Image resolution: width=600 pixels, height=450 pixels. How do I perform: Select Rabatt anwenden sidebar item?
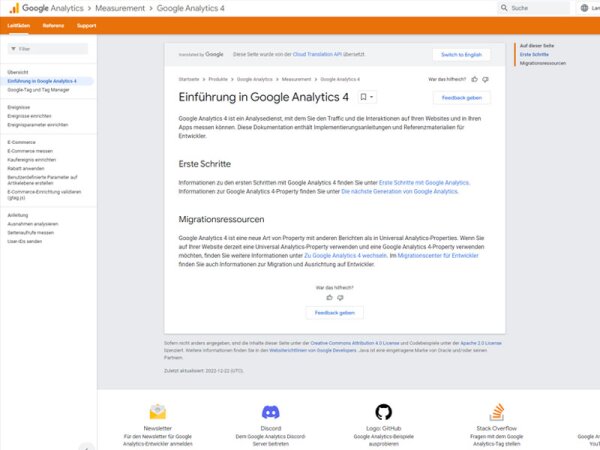pyautogui.click(x=26, y=169)
